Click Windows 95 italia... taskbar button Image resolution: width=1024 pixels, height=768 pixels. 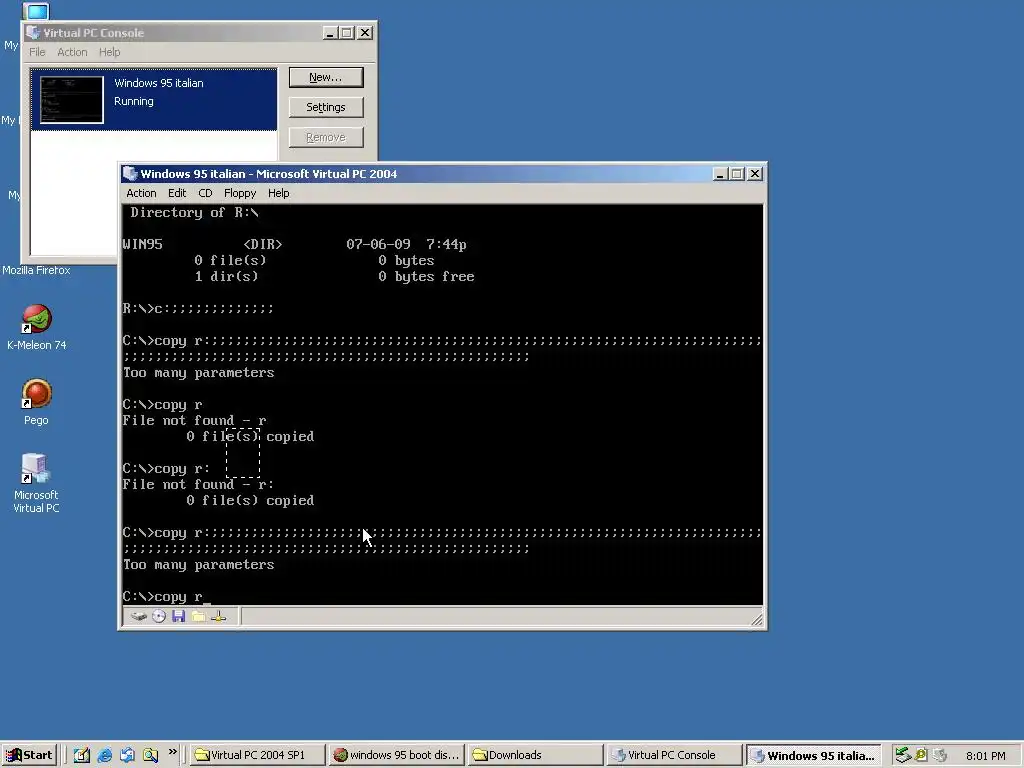[x=814, y=755]
